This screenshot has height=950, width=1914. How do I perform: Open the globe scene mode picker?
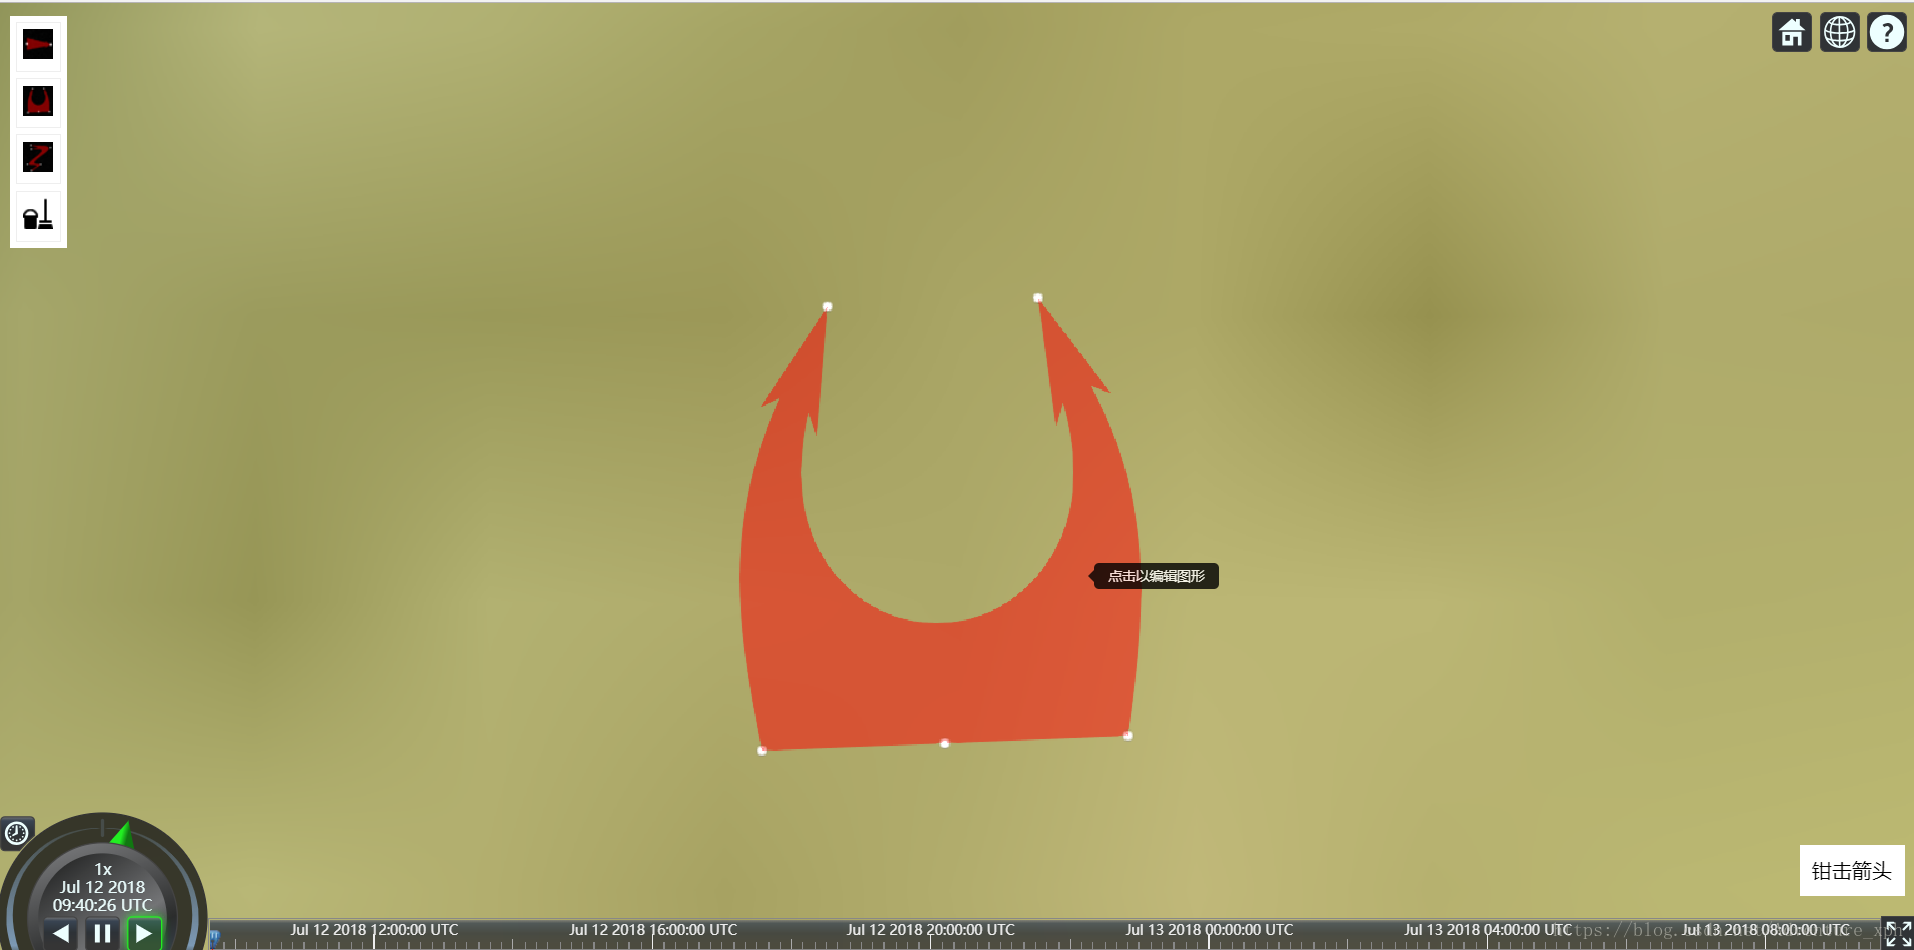[1839, 32]
